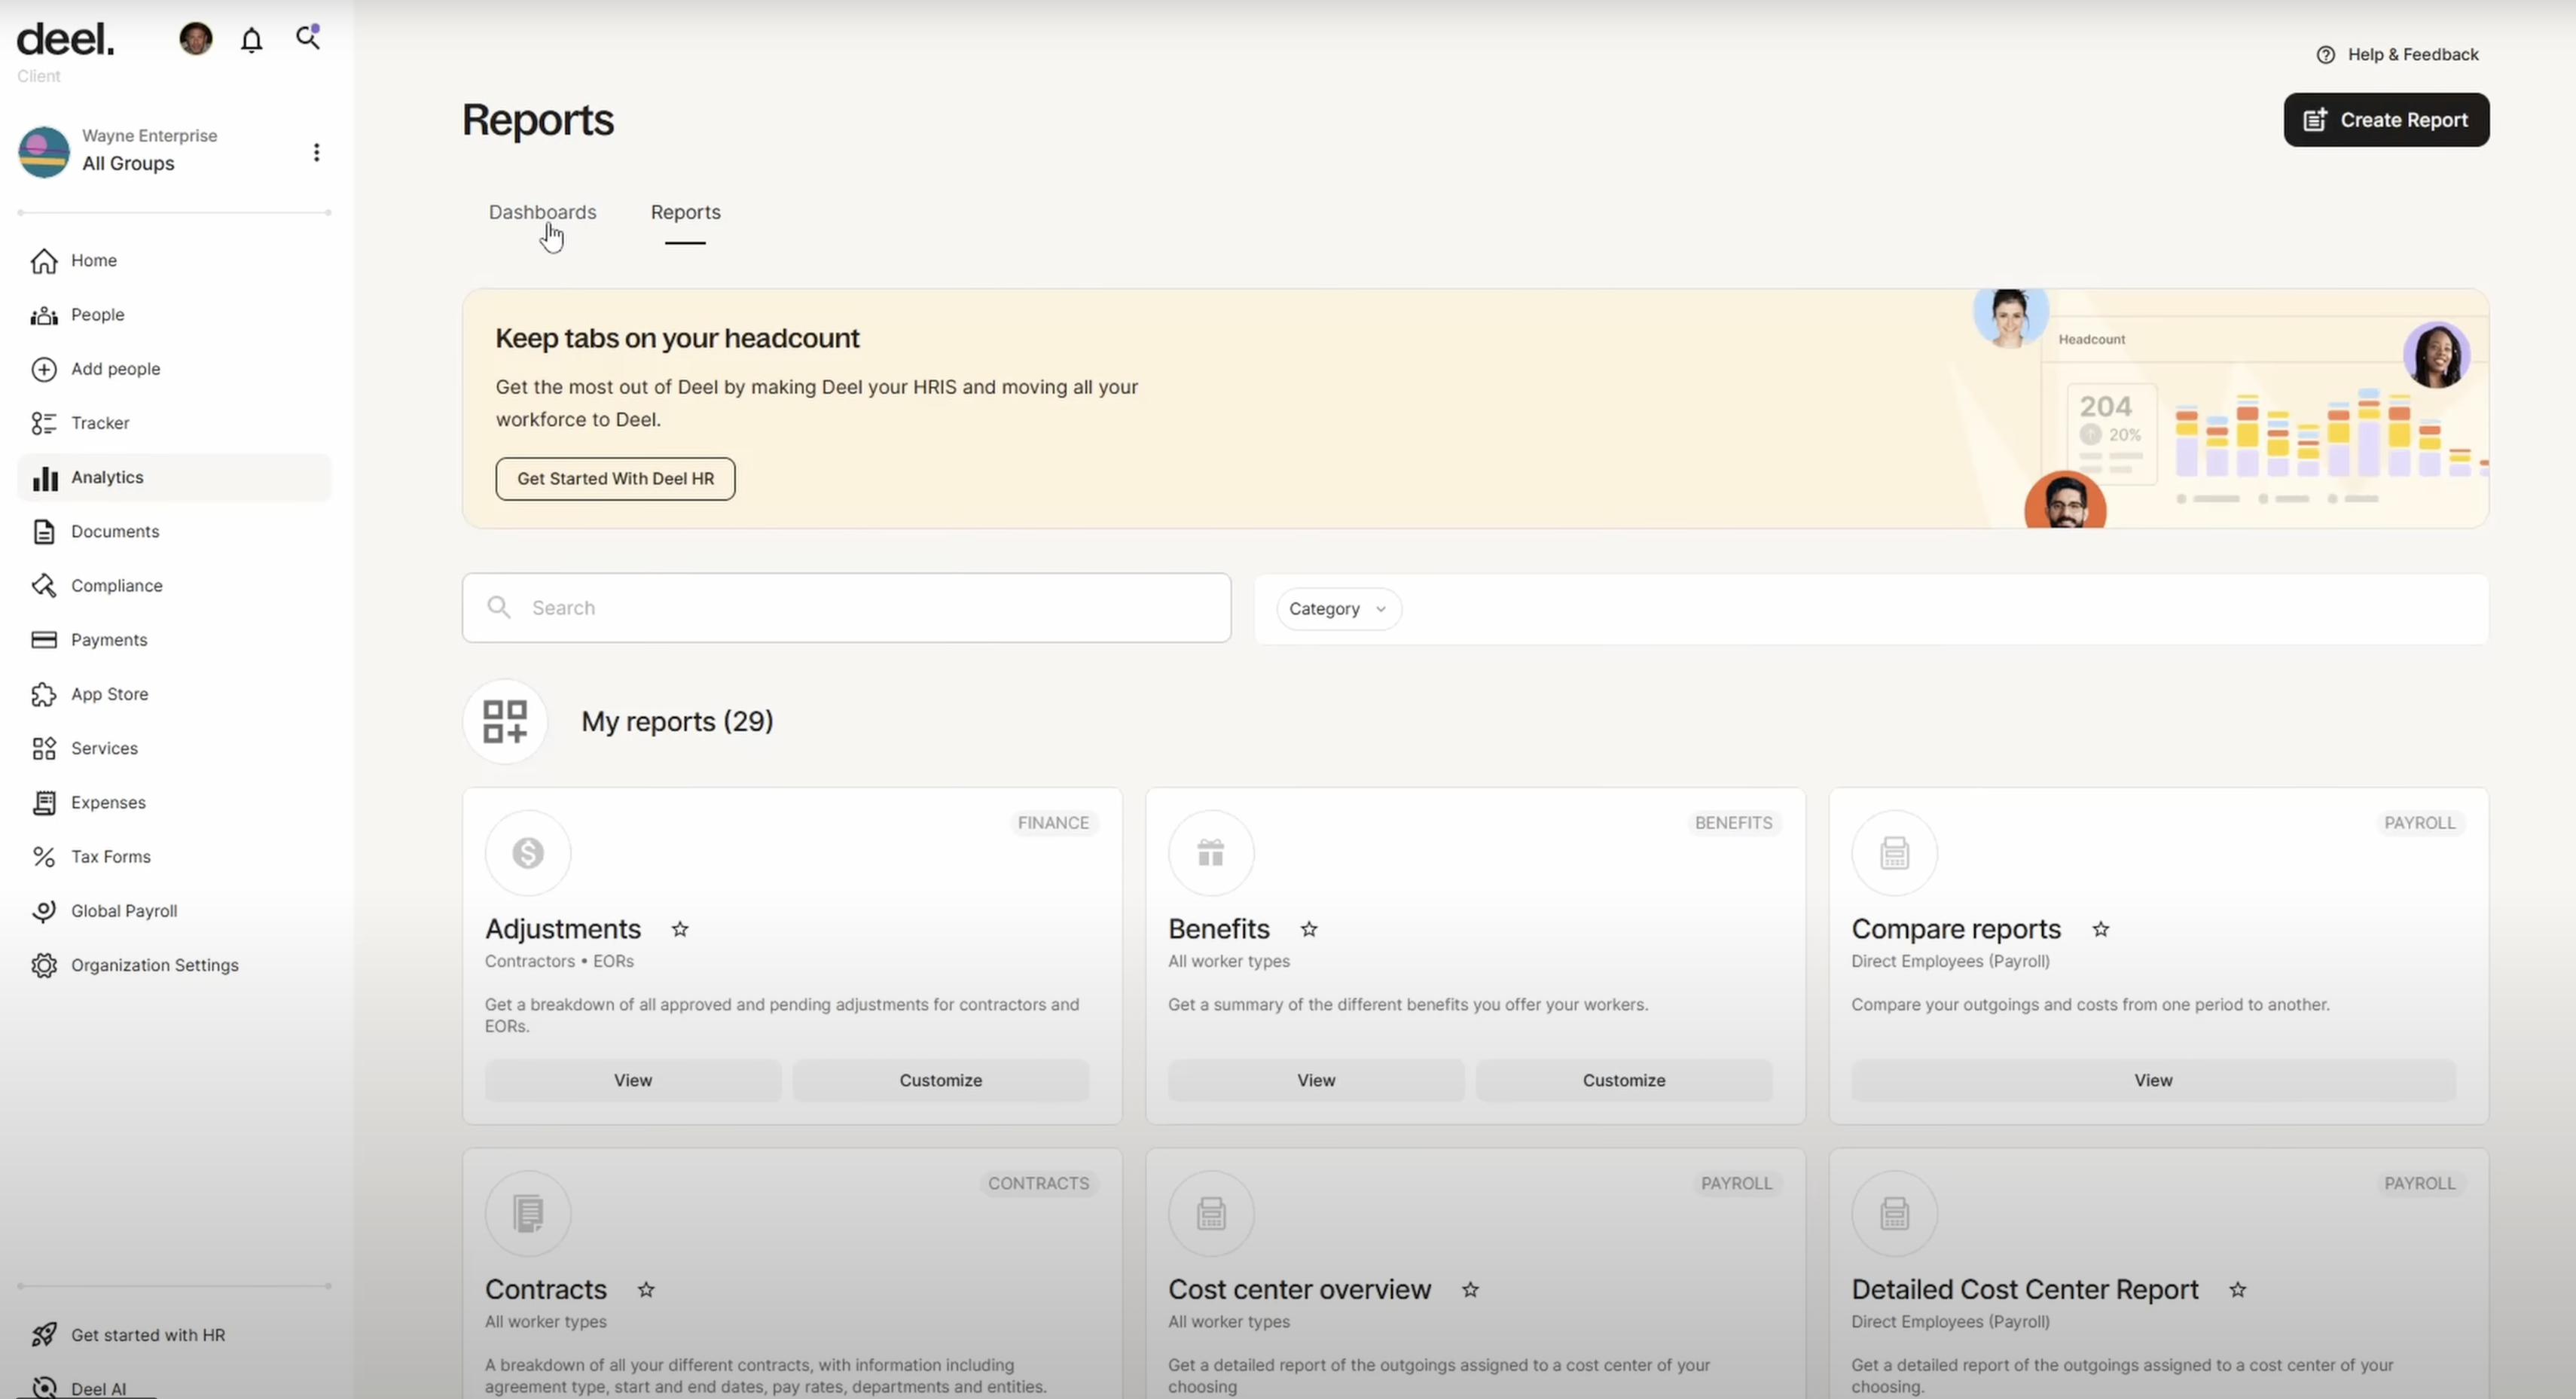
Task: Click the Create Report button
Action: click(x=2386, y=120)
